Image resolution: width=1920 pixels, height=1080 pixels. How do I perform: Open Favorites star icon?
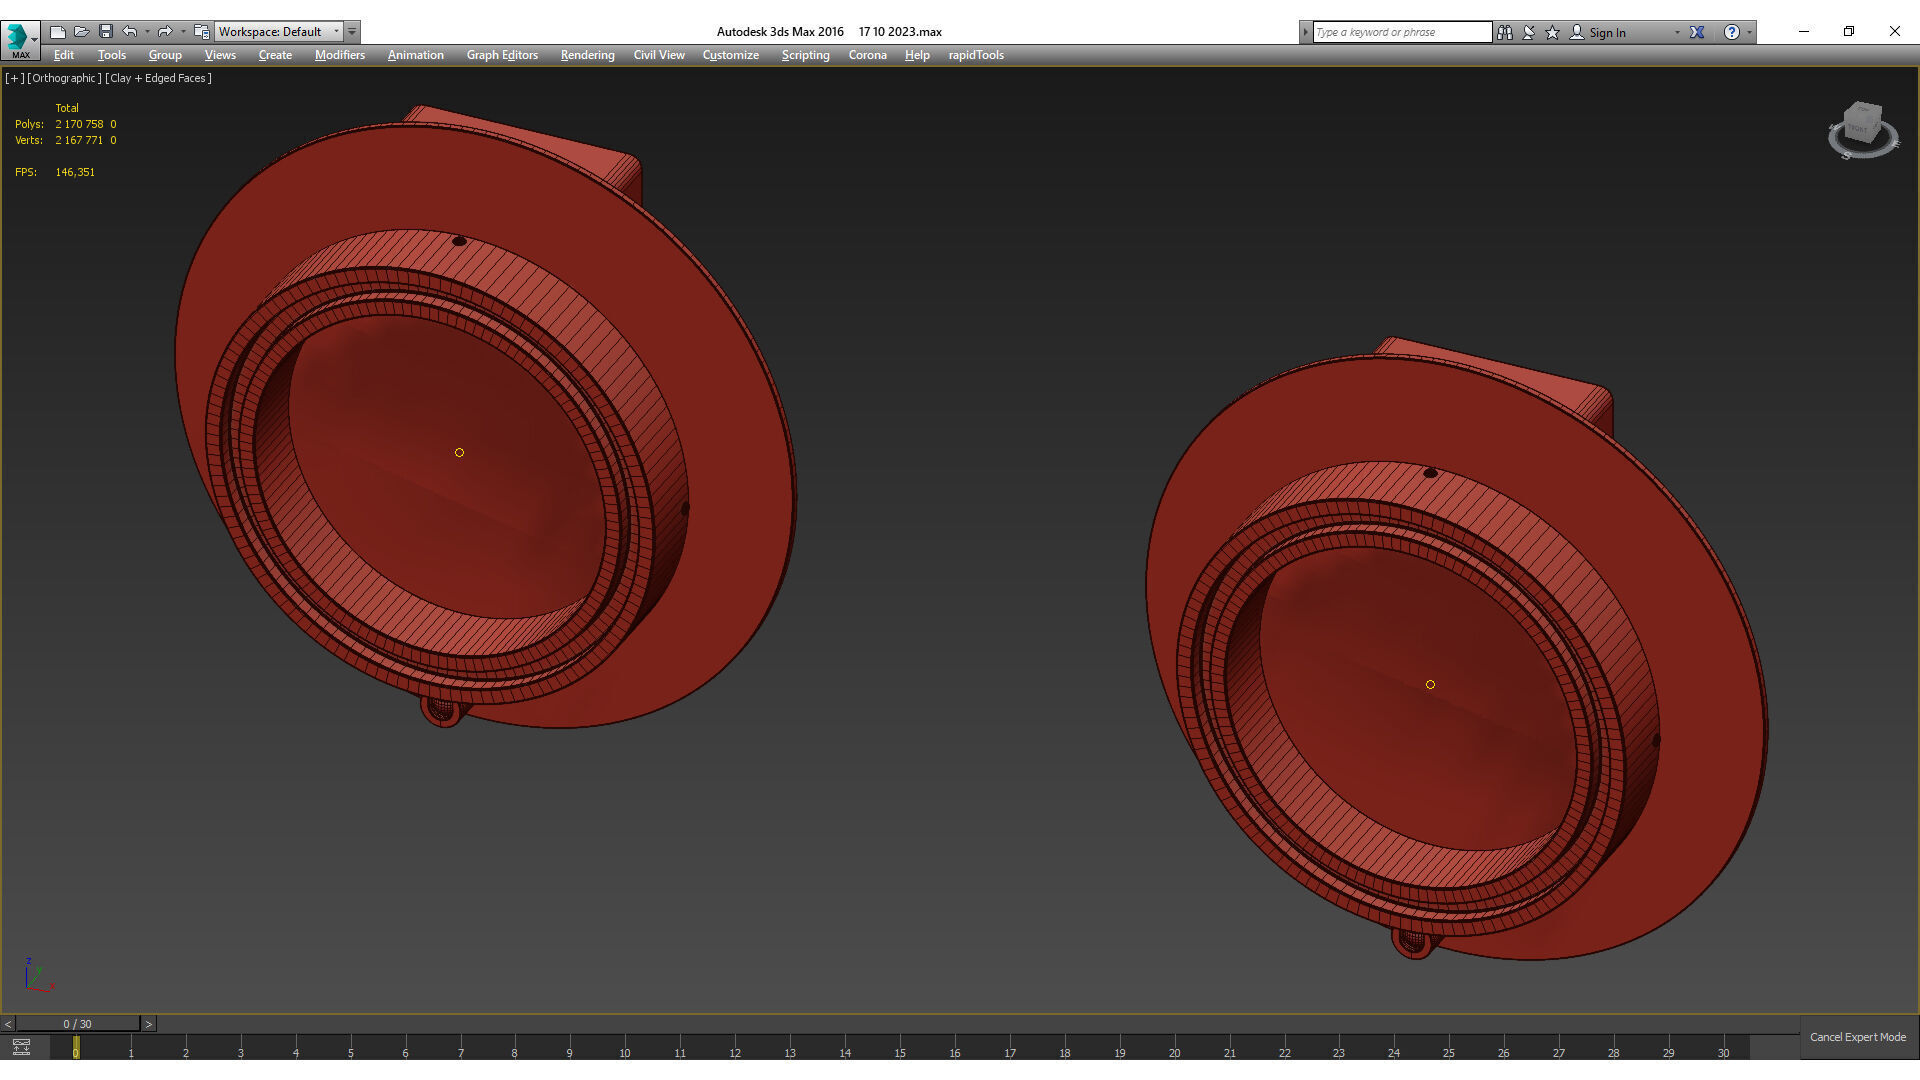pyautogui.click(x=1553, y=32)
